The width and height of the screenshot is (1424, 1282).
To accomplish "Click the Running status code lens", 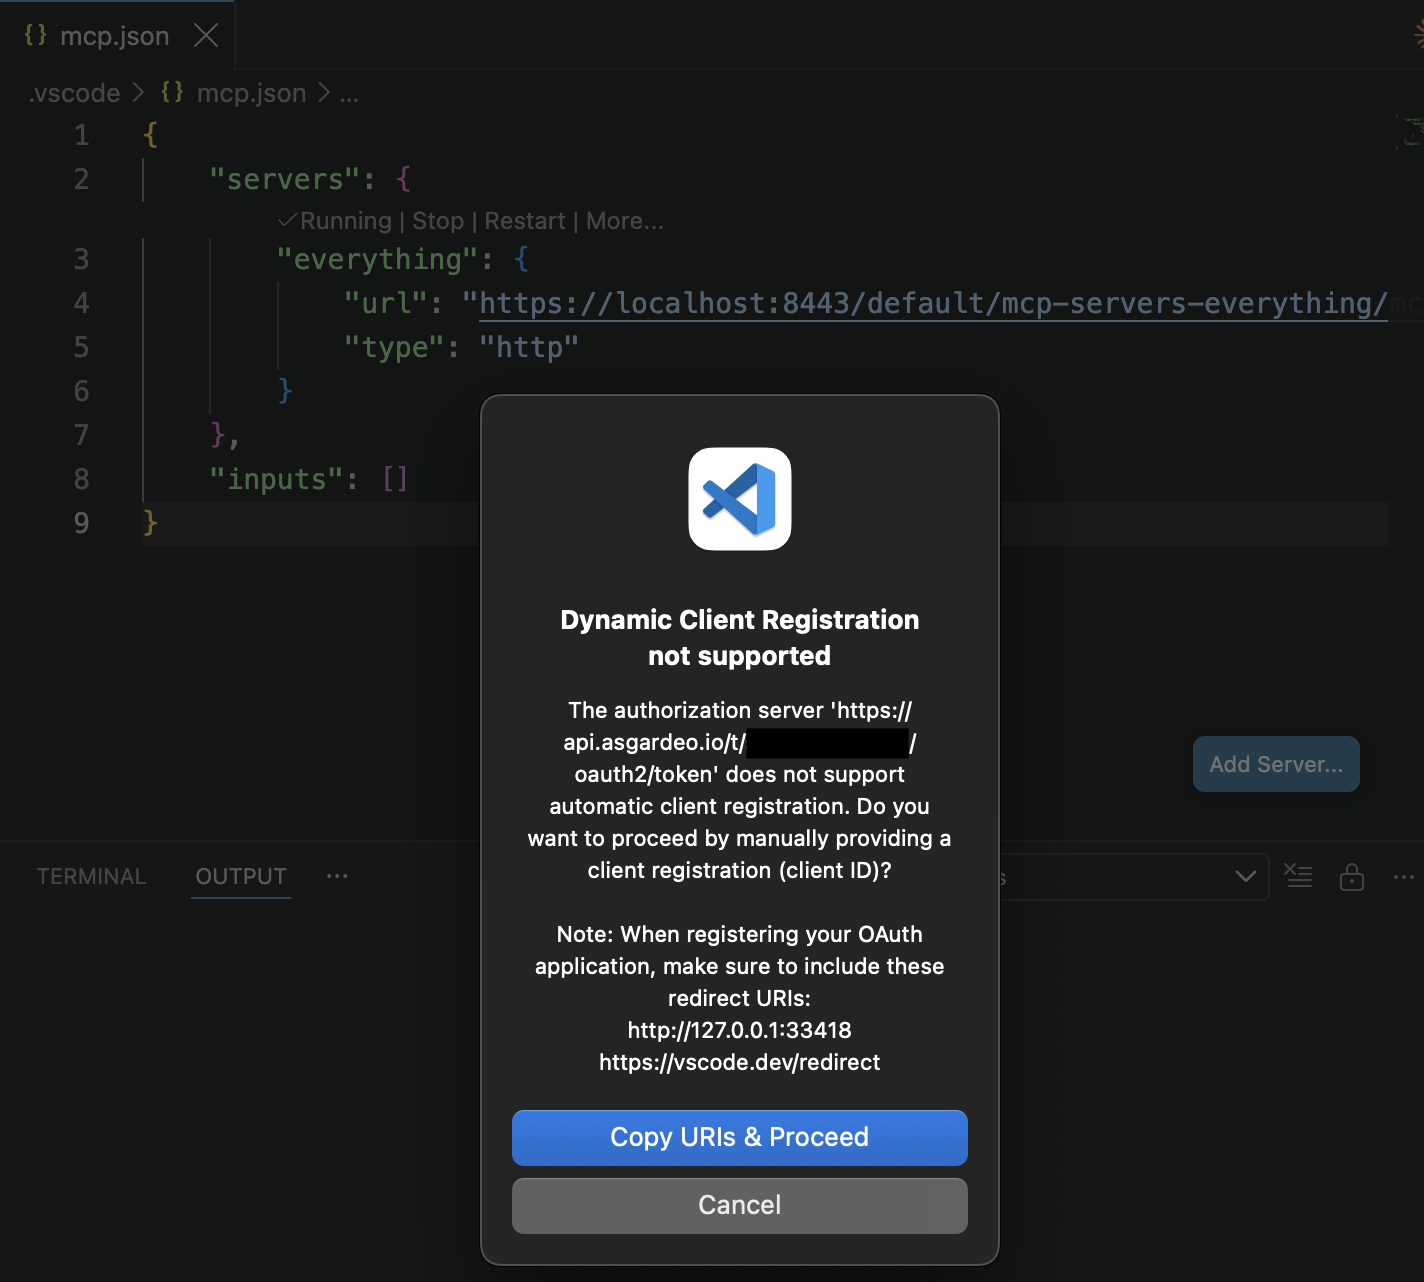I will pyautogui.click(x=336, y=221).
